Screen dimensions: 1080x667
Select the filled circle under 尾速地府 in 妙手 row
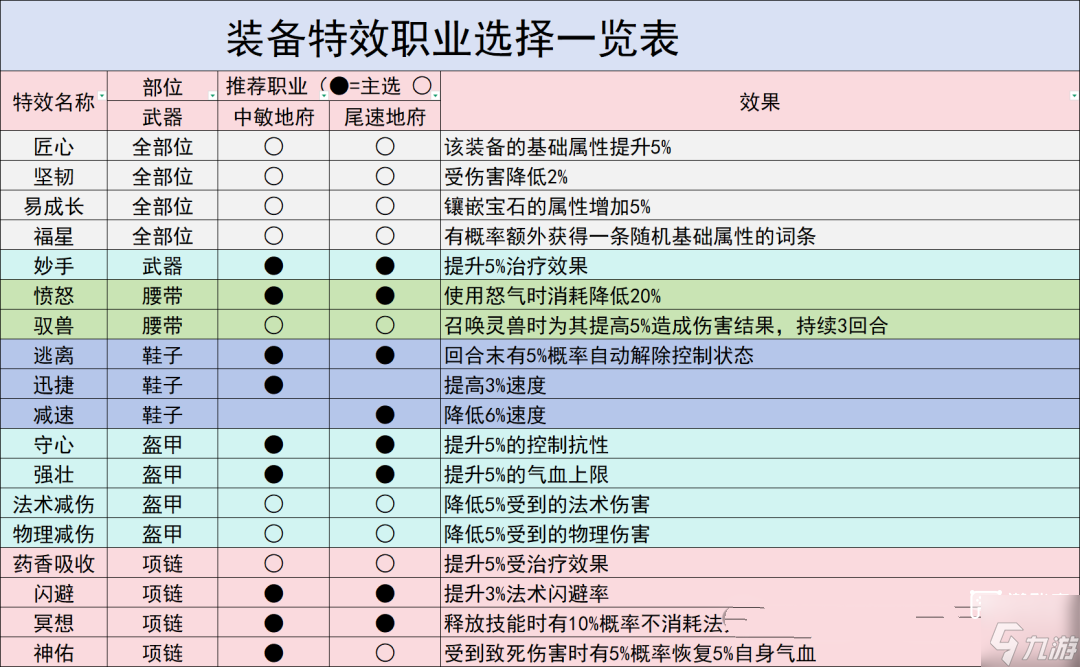(x=385, y=266)
